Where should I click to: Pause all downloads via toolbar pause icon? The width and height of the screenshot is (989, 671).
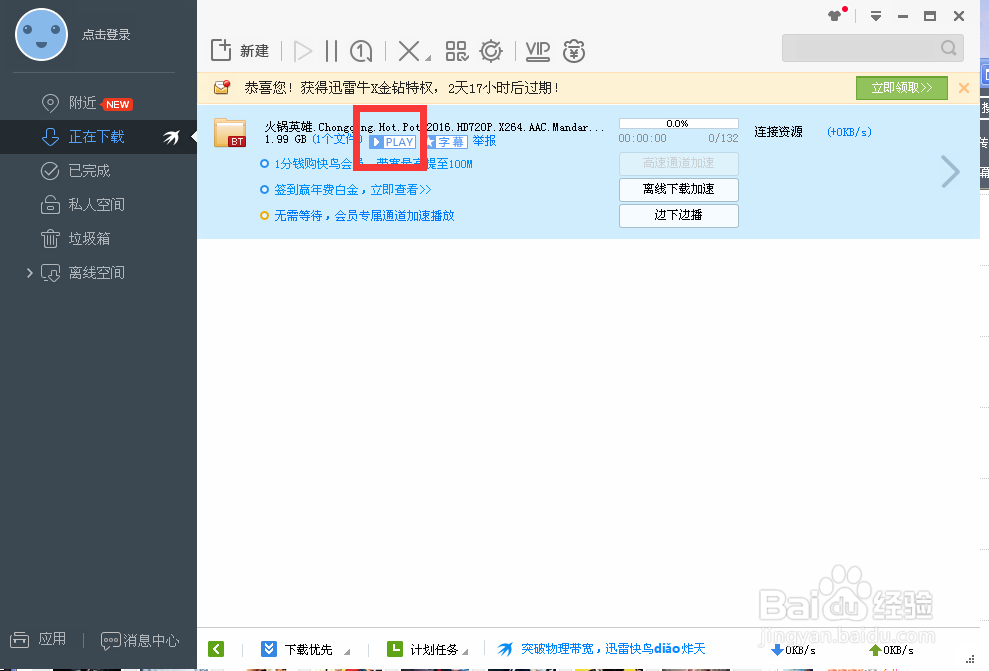coord(333,50)
